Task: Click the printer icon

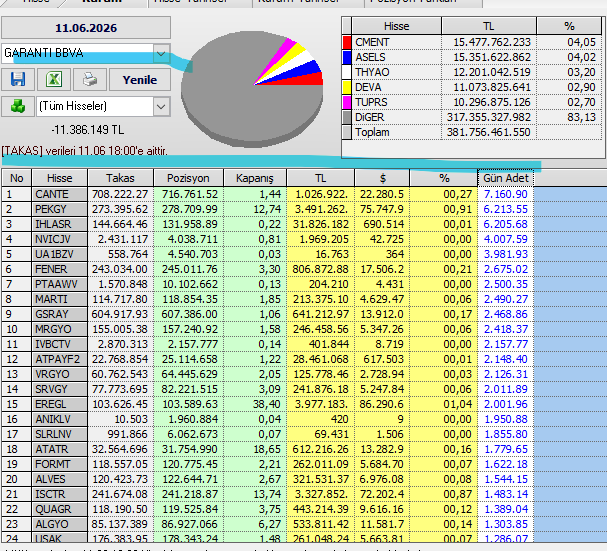Action: click(x=90, y=79)
